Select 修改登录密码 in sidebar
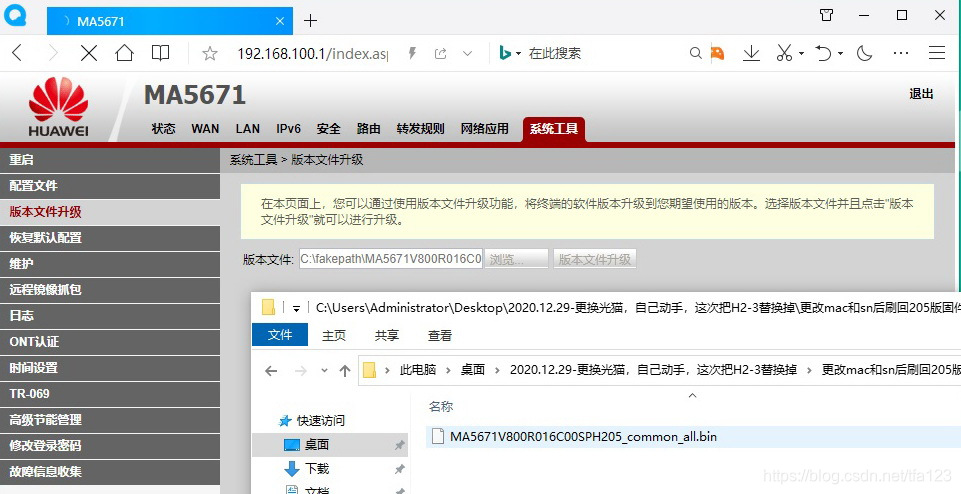961x494 pixels. (x=110, y=446)
